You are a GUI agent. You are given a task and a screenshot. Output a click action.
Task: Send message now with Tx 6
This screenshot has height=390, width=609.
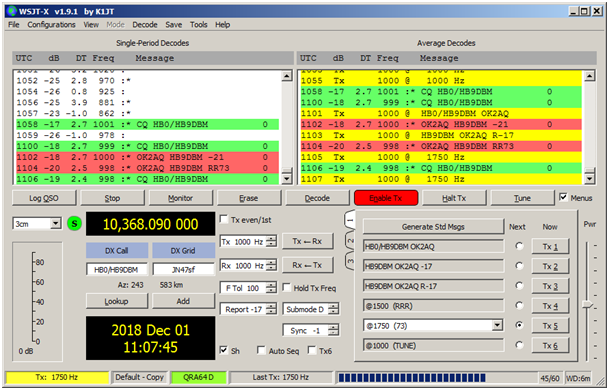coord(550,346)
